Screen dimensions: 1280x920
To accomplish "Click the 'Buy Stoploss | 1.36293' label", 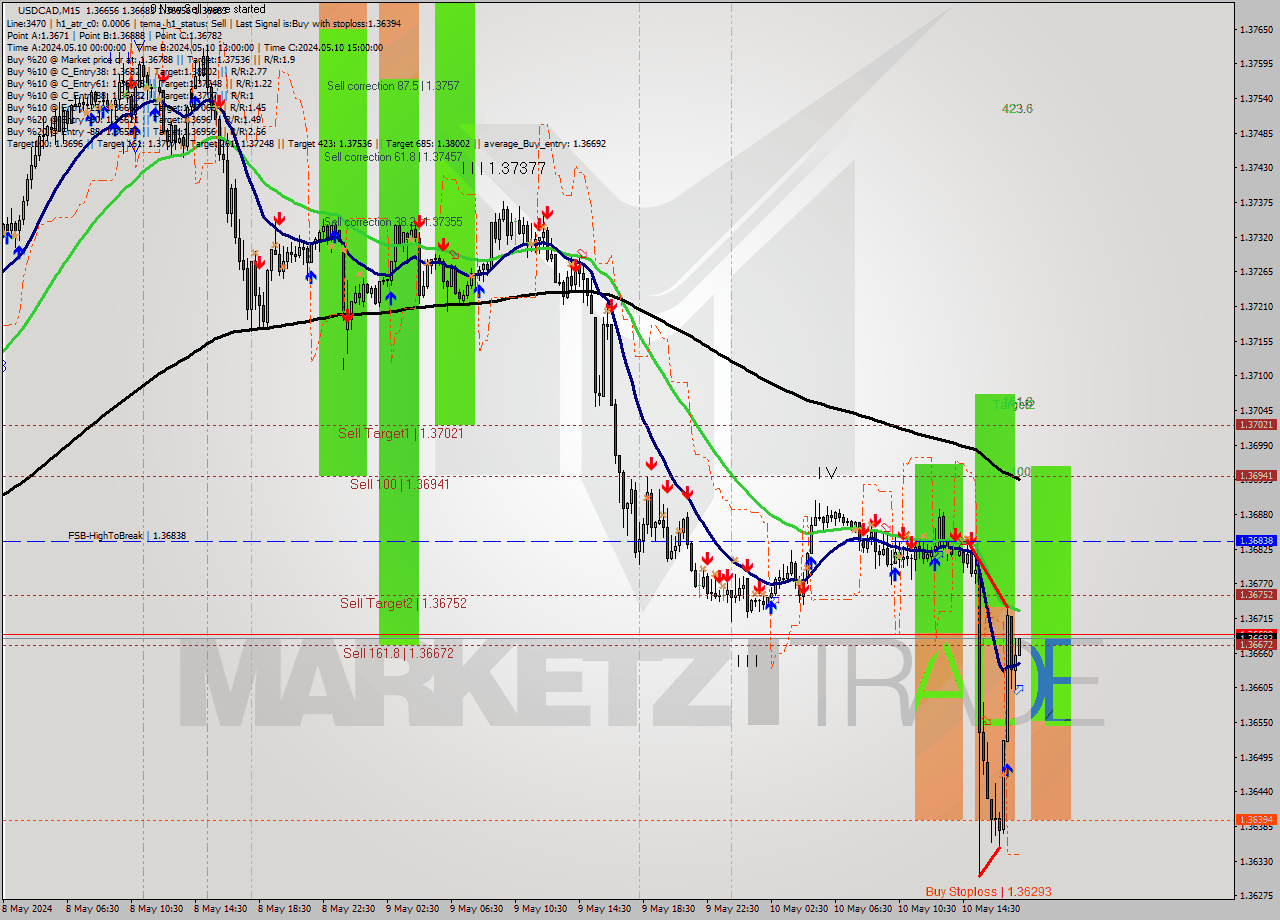I will coord(988,891).
